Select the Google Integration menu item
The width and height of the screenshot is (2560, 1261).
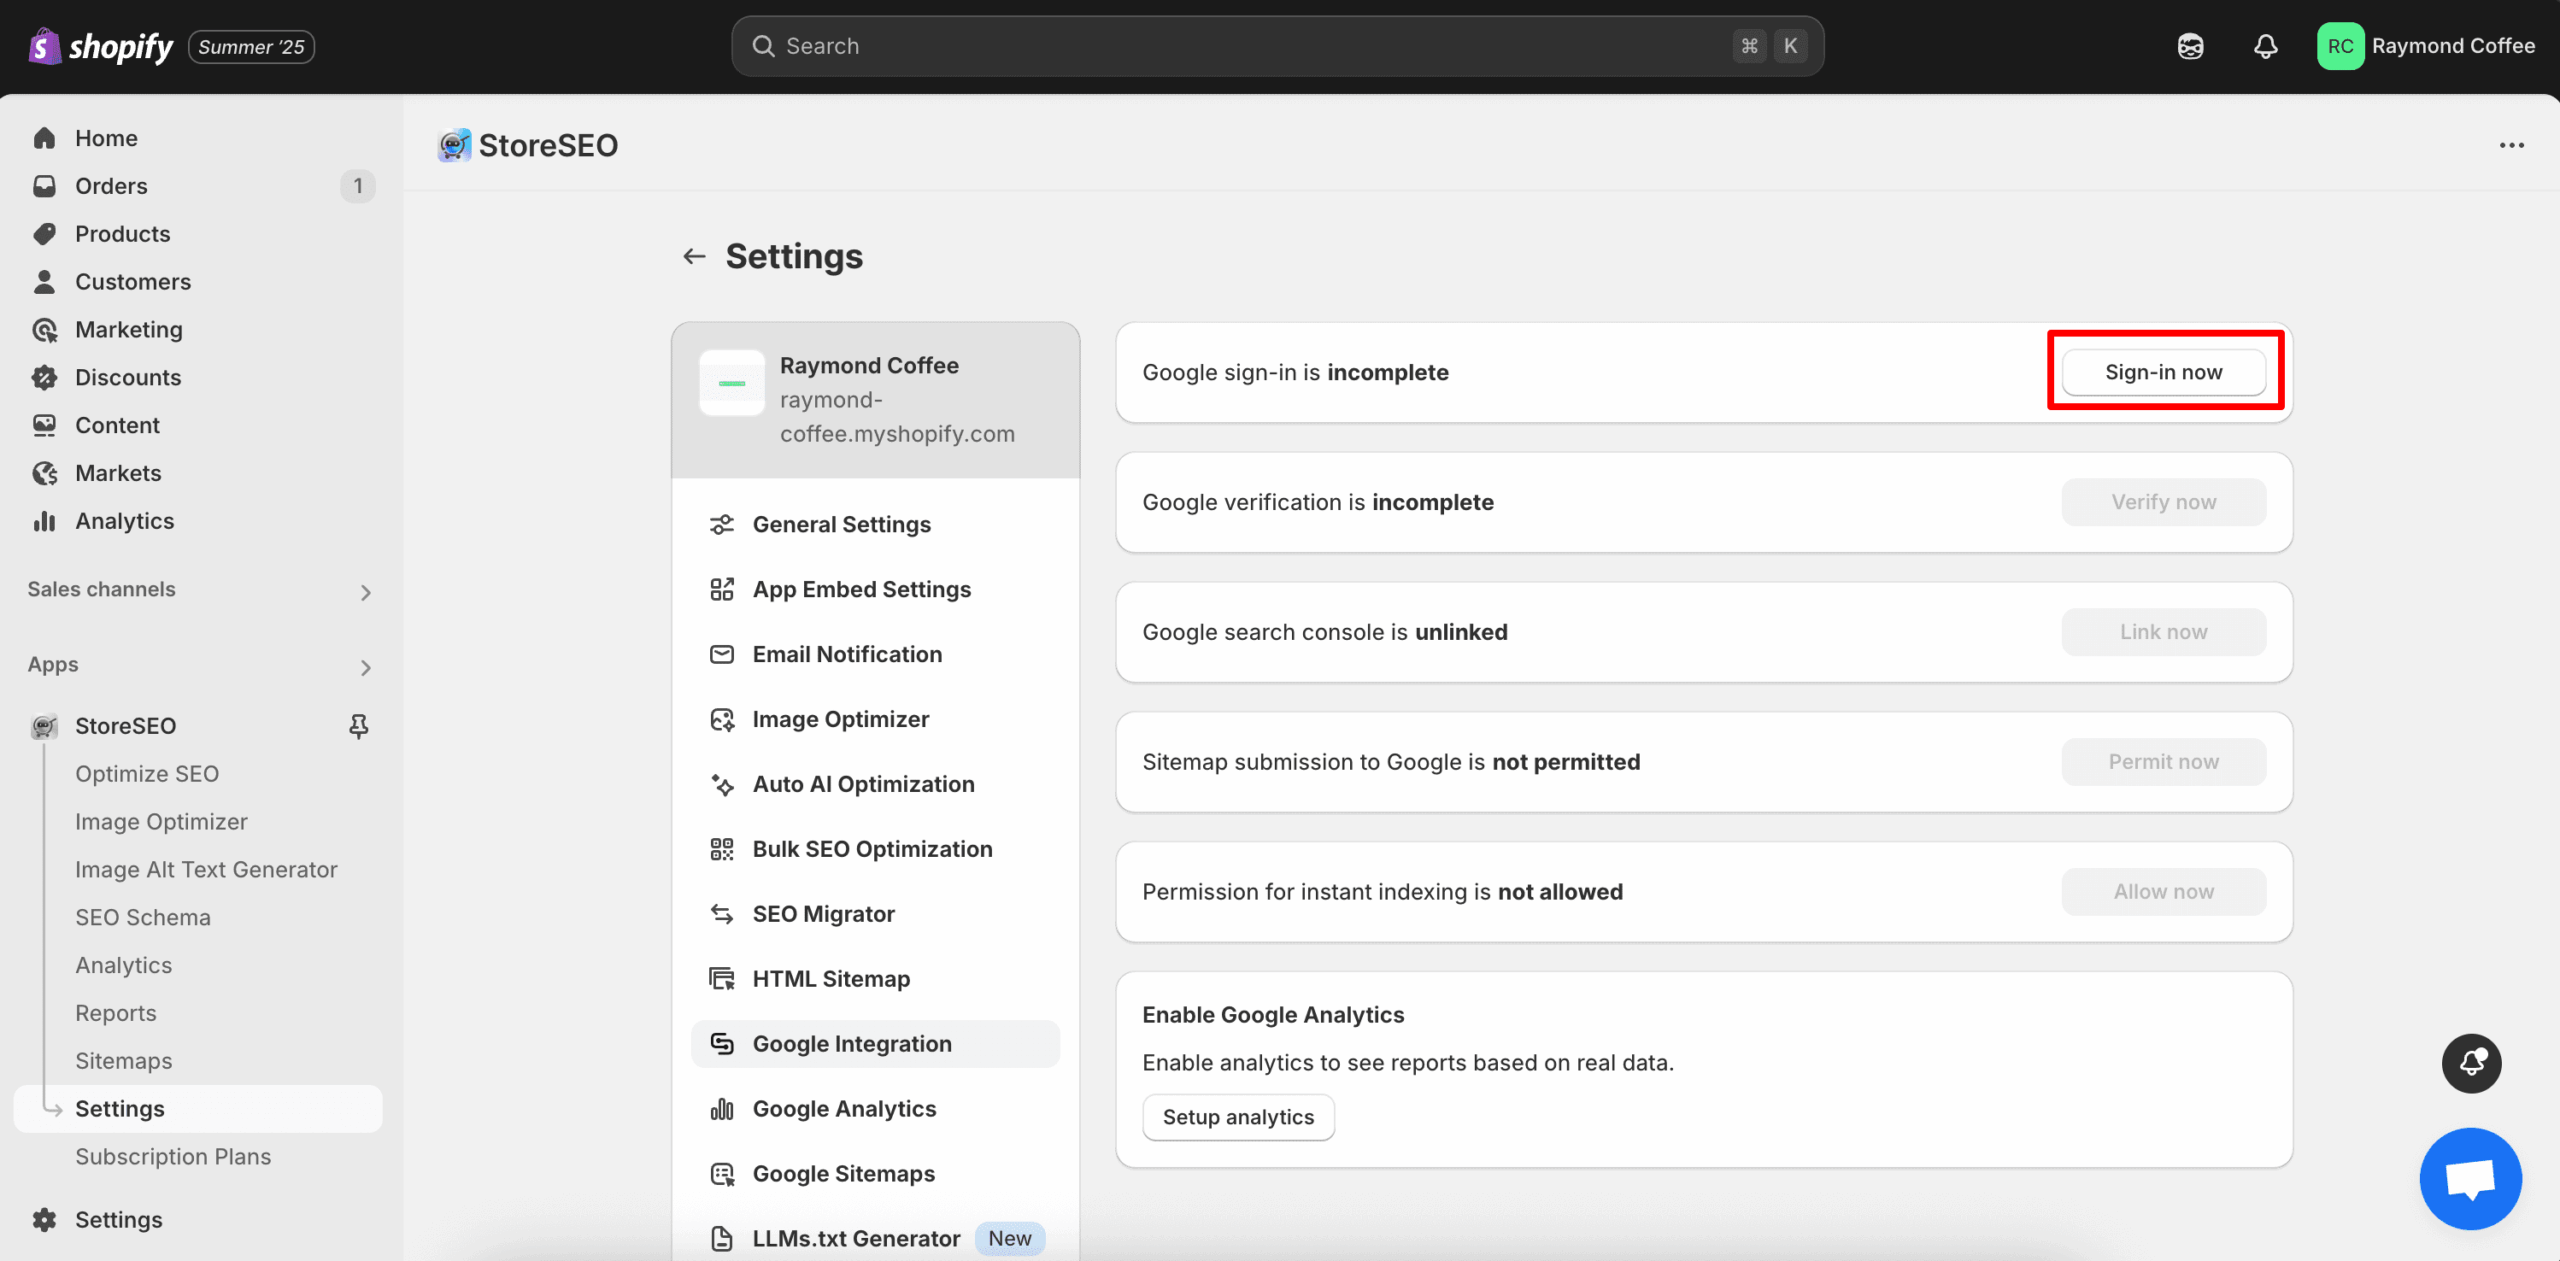click(875, 1044)
